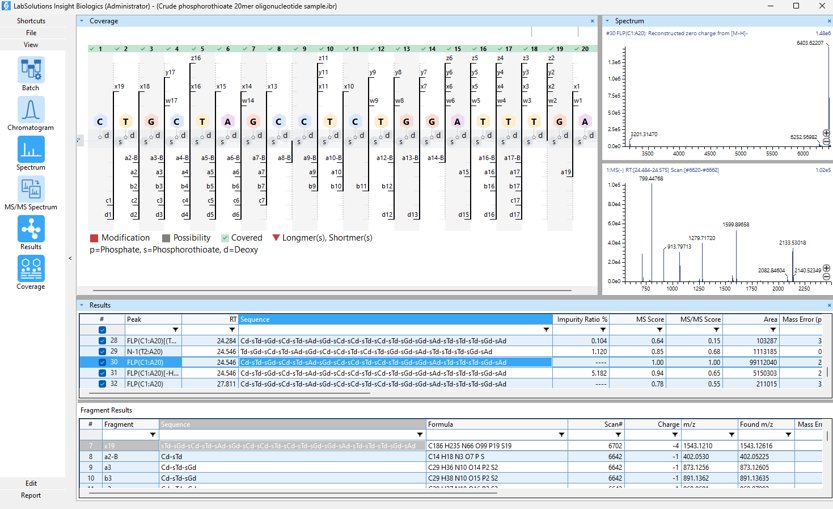Uncheck result row 32 checkbox

103,384
